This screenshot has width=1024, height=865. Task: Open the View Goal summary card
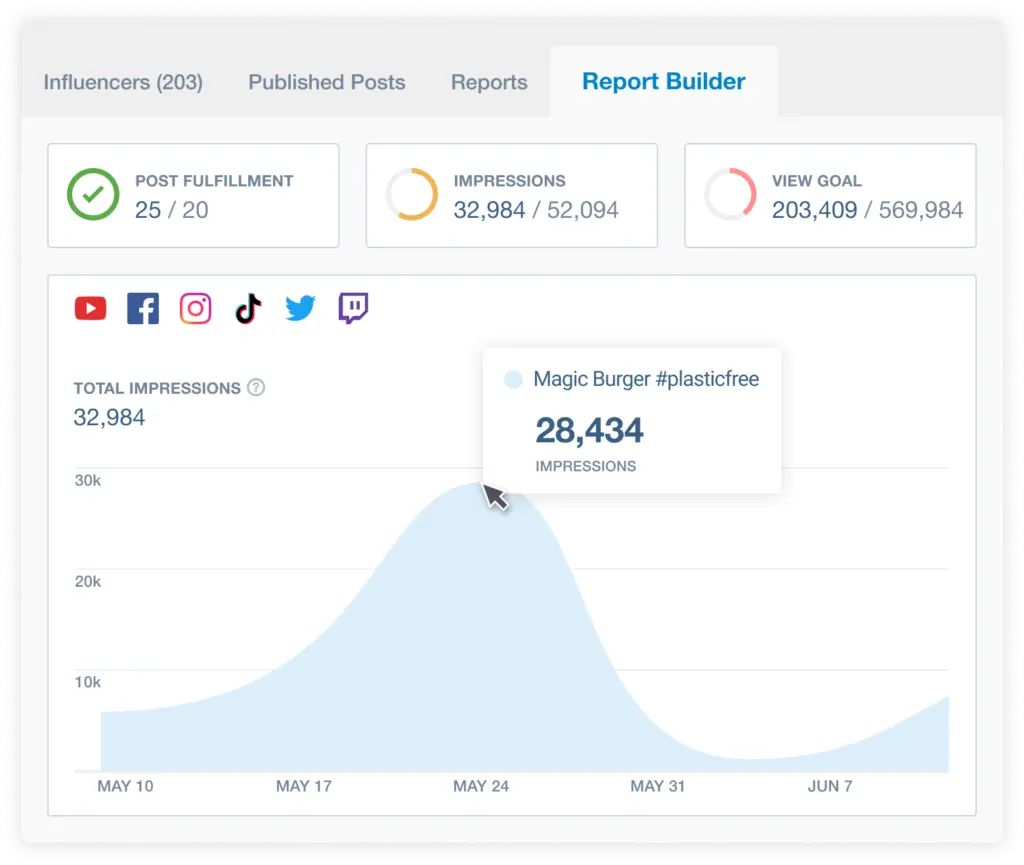pyautogui.click(x=830, y=195)
